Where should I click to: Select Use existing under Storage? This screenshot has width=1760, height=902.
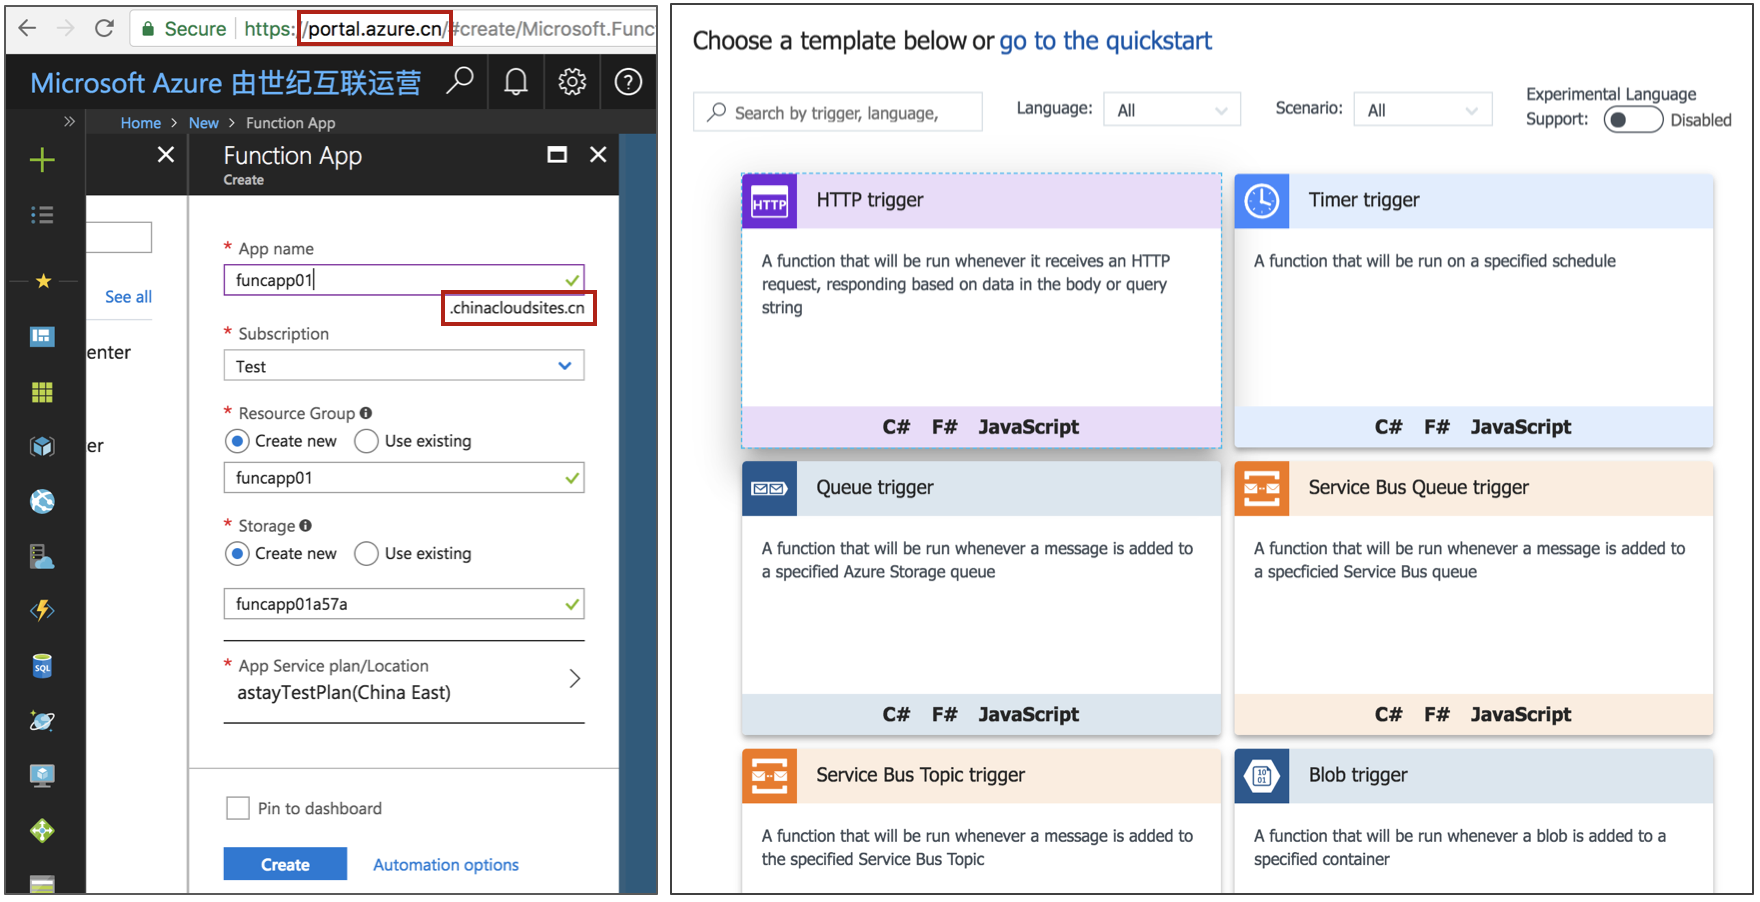pyautogui.click(x=367, y=554)
